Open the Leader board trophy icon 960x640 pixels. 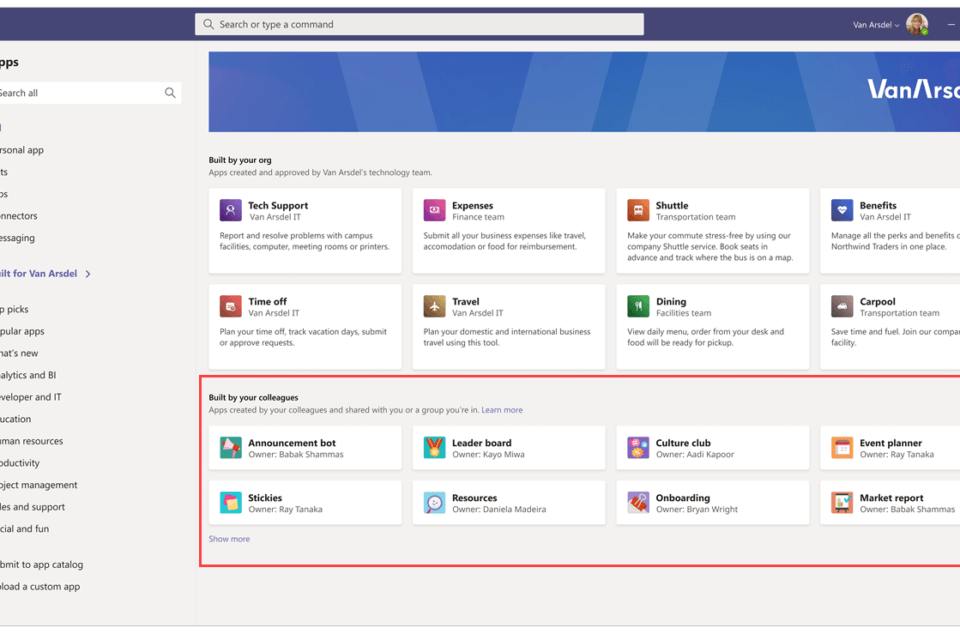coord(434,448)
